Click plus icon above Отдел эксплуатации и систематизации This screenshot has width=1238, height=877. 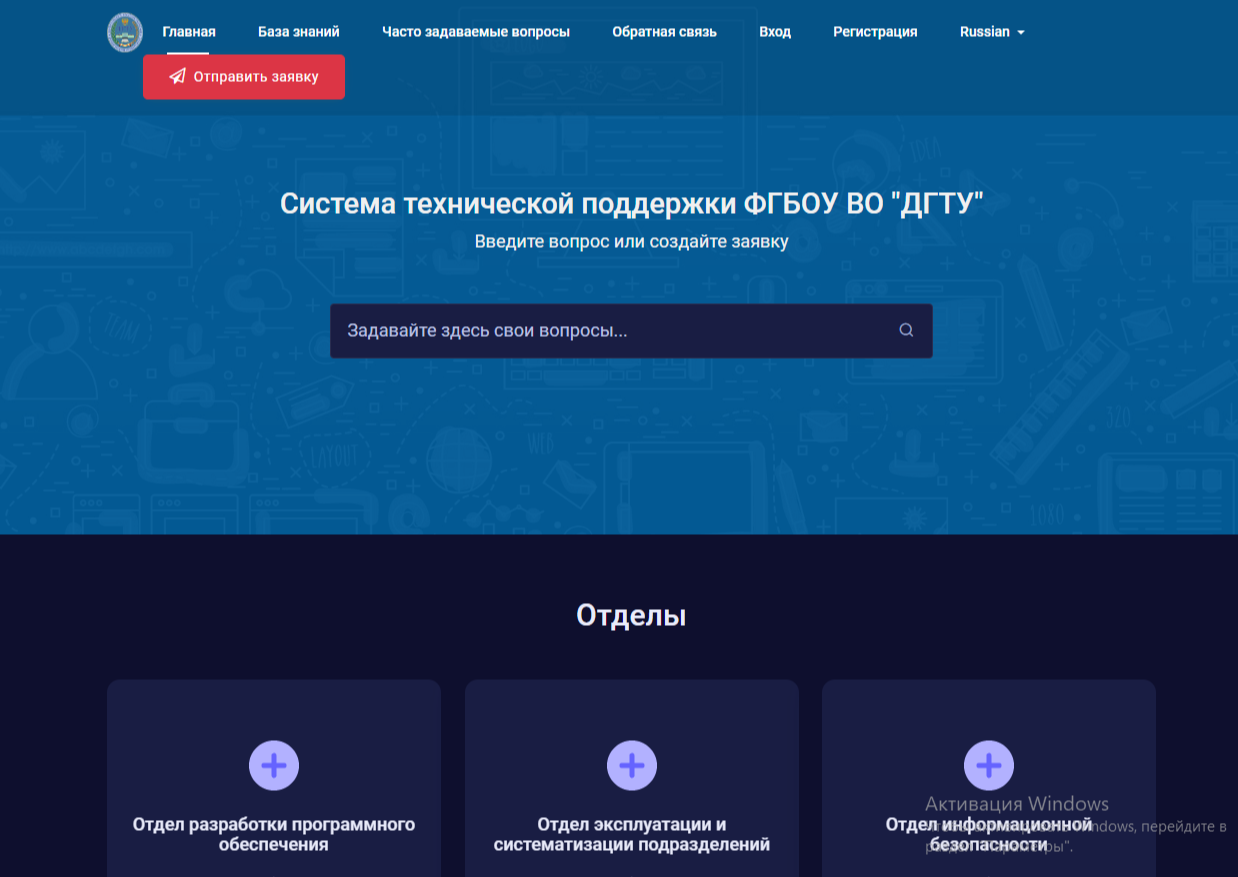[632, 766]
